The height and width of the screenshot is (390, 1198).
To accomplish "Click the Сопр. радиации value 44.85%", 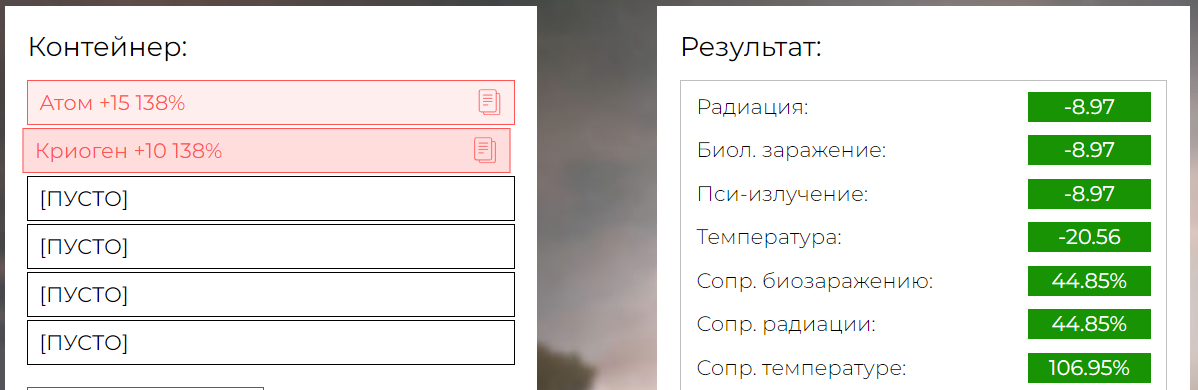I will 1089,324.
